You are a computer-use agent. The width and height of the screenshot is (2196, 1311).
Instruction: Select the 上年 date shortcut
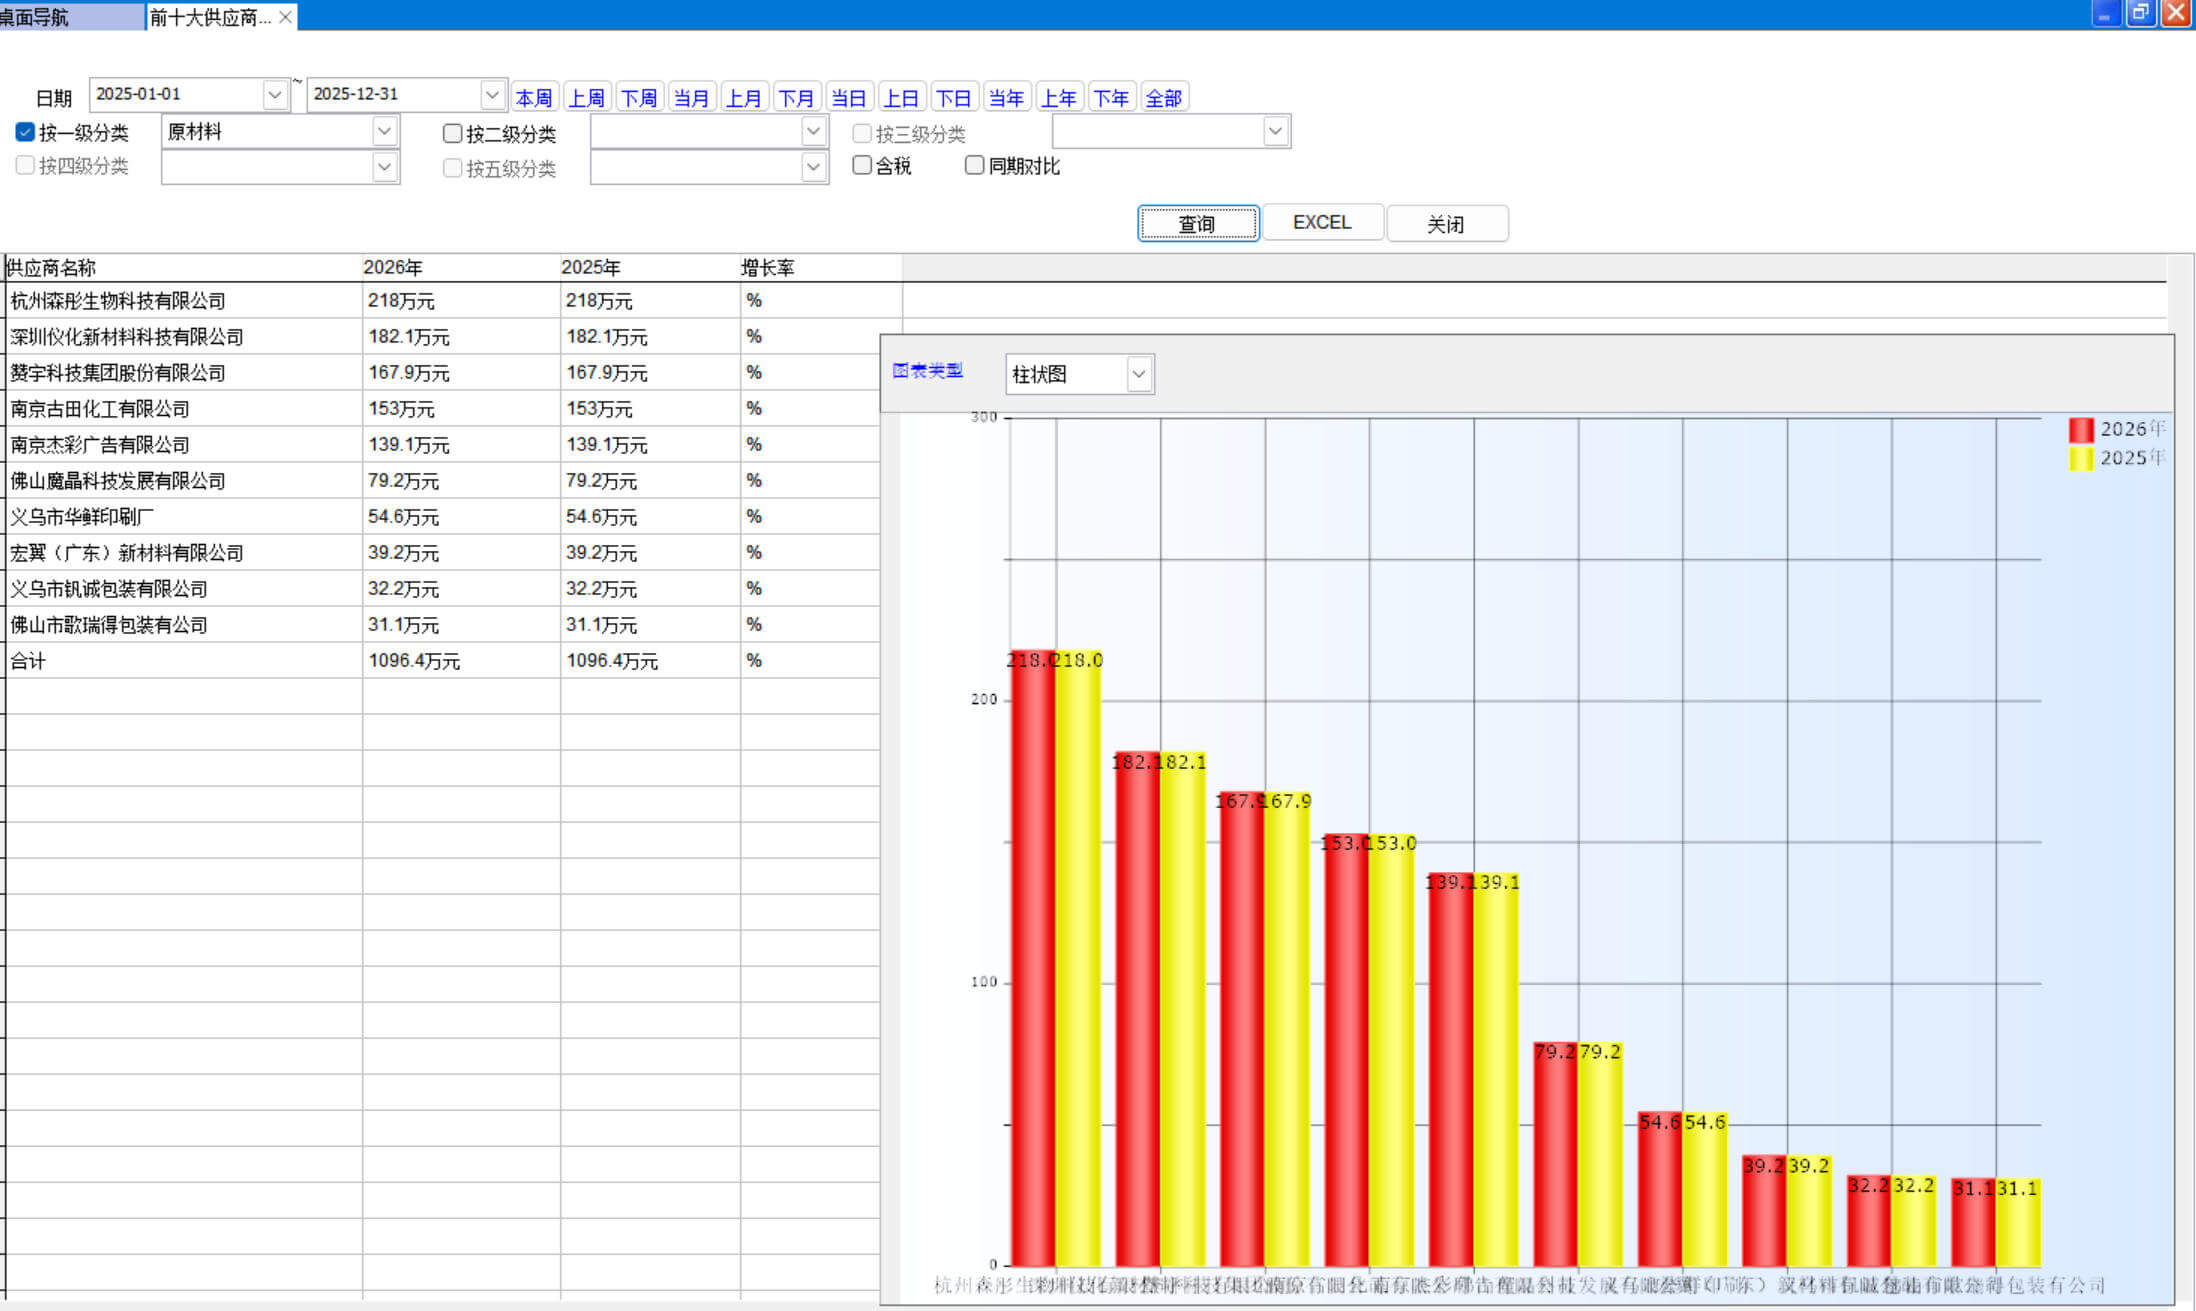[1058, 97]
